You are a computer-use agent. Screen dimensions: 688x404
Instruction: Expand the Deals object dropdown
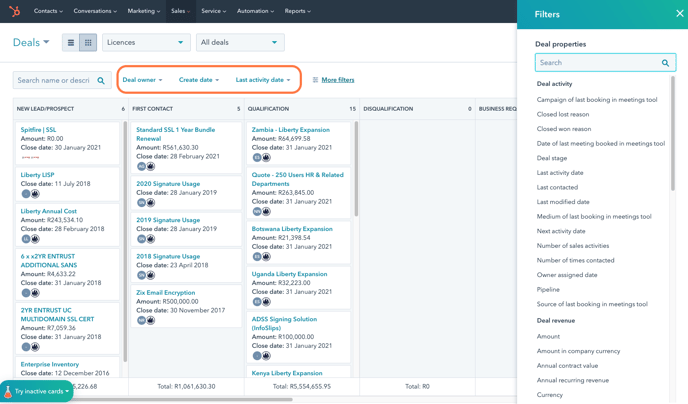click(31, 43)
